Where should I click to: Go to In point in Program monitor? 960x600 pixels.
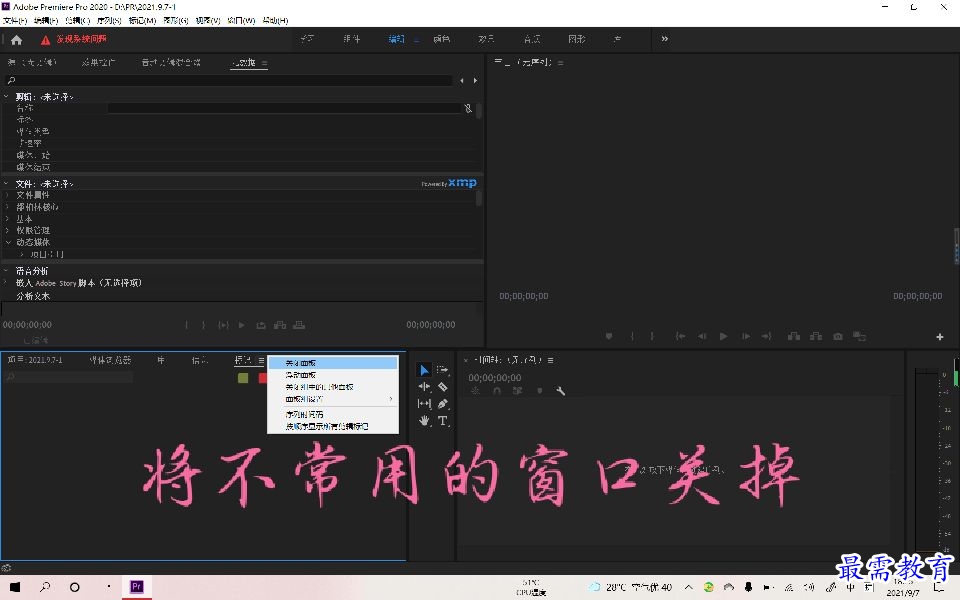[680, 336]
